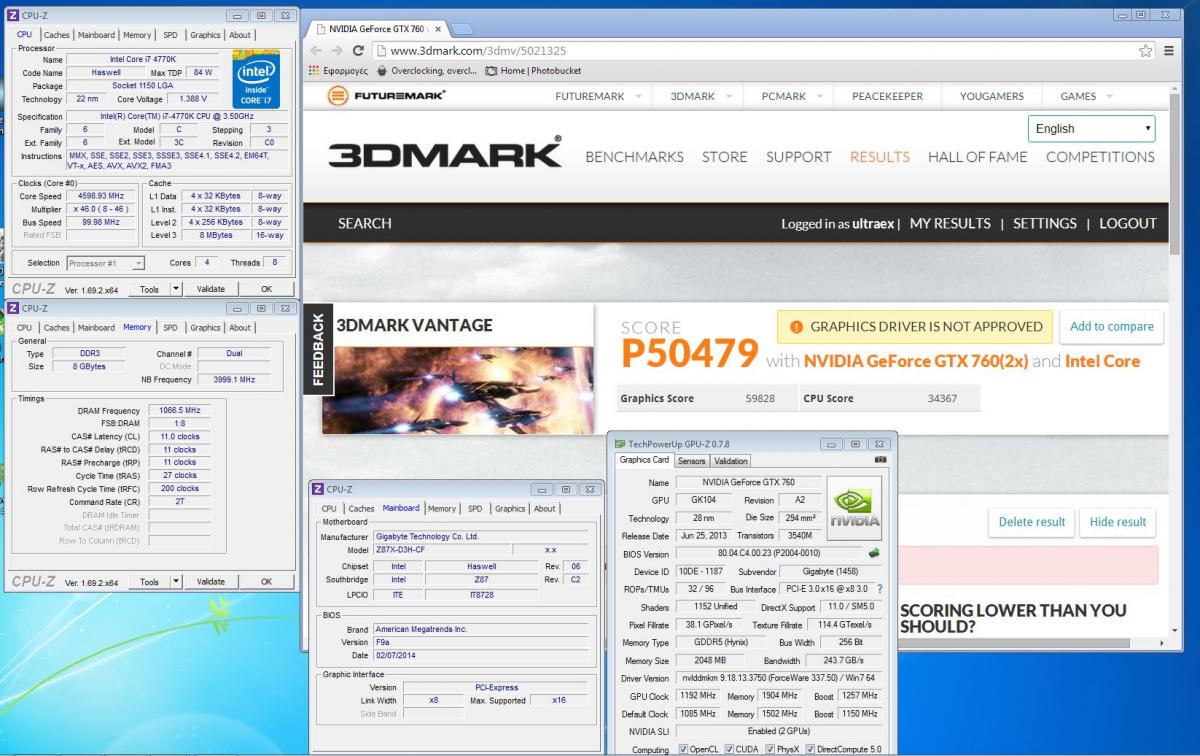The height and width of the screenshot is (756, 1200).
Task: Click the orange warning icon in driver notice
Action: [x=797, y=326]
